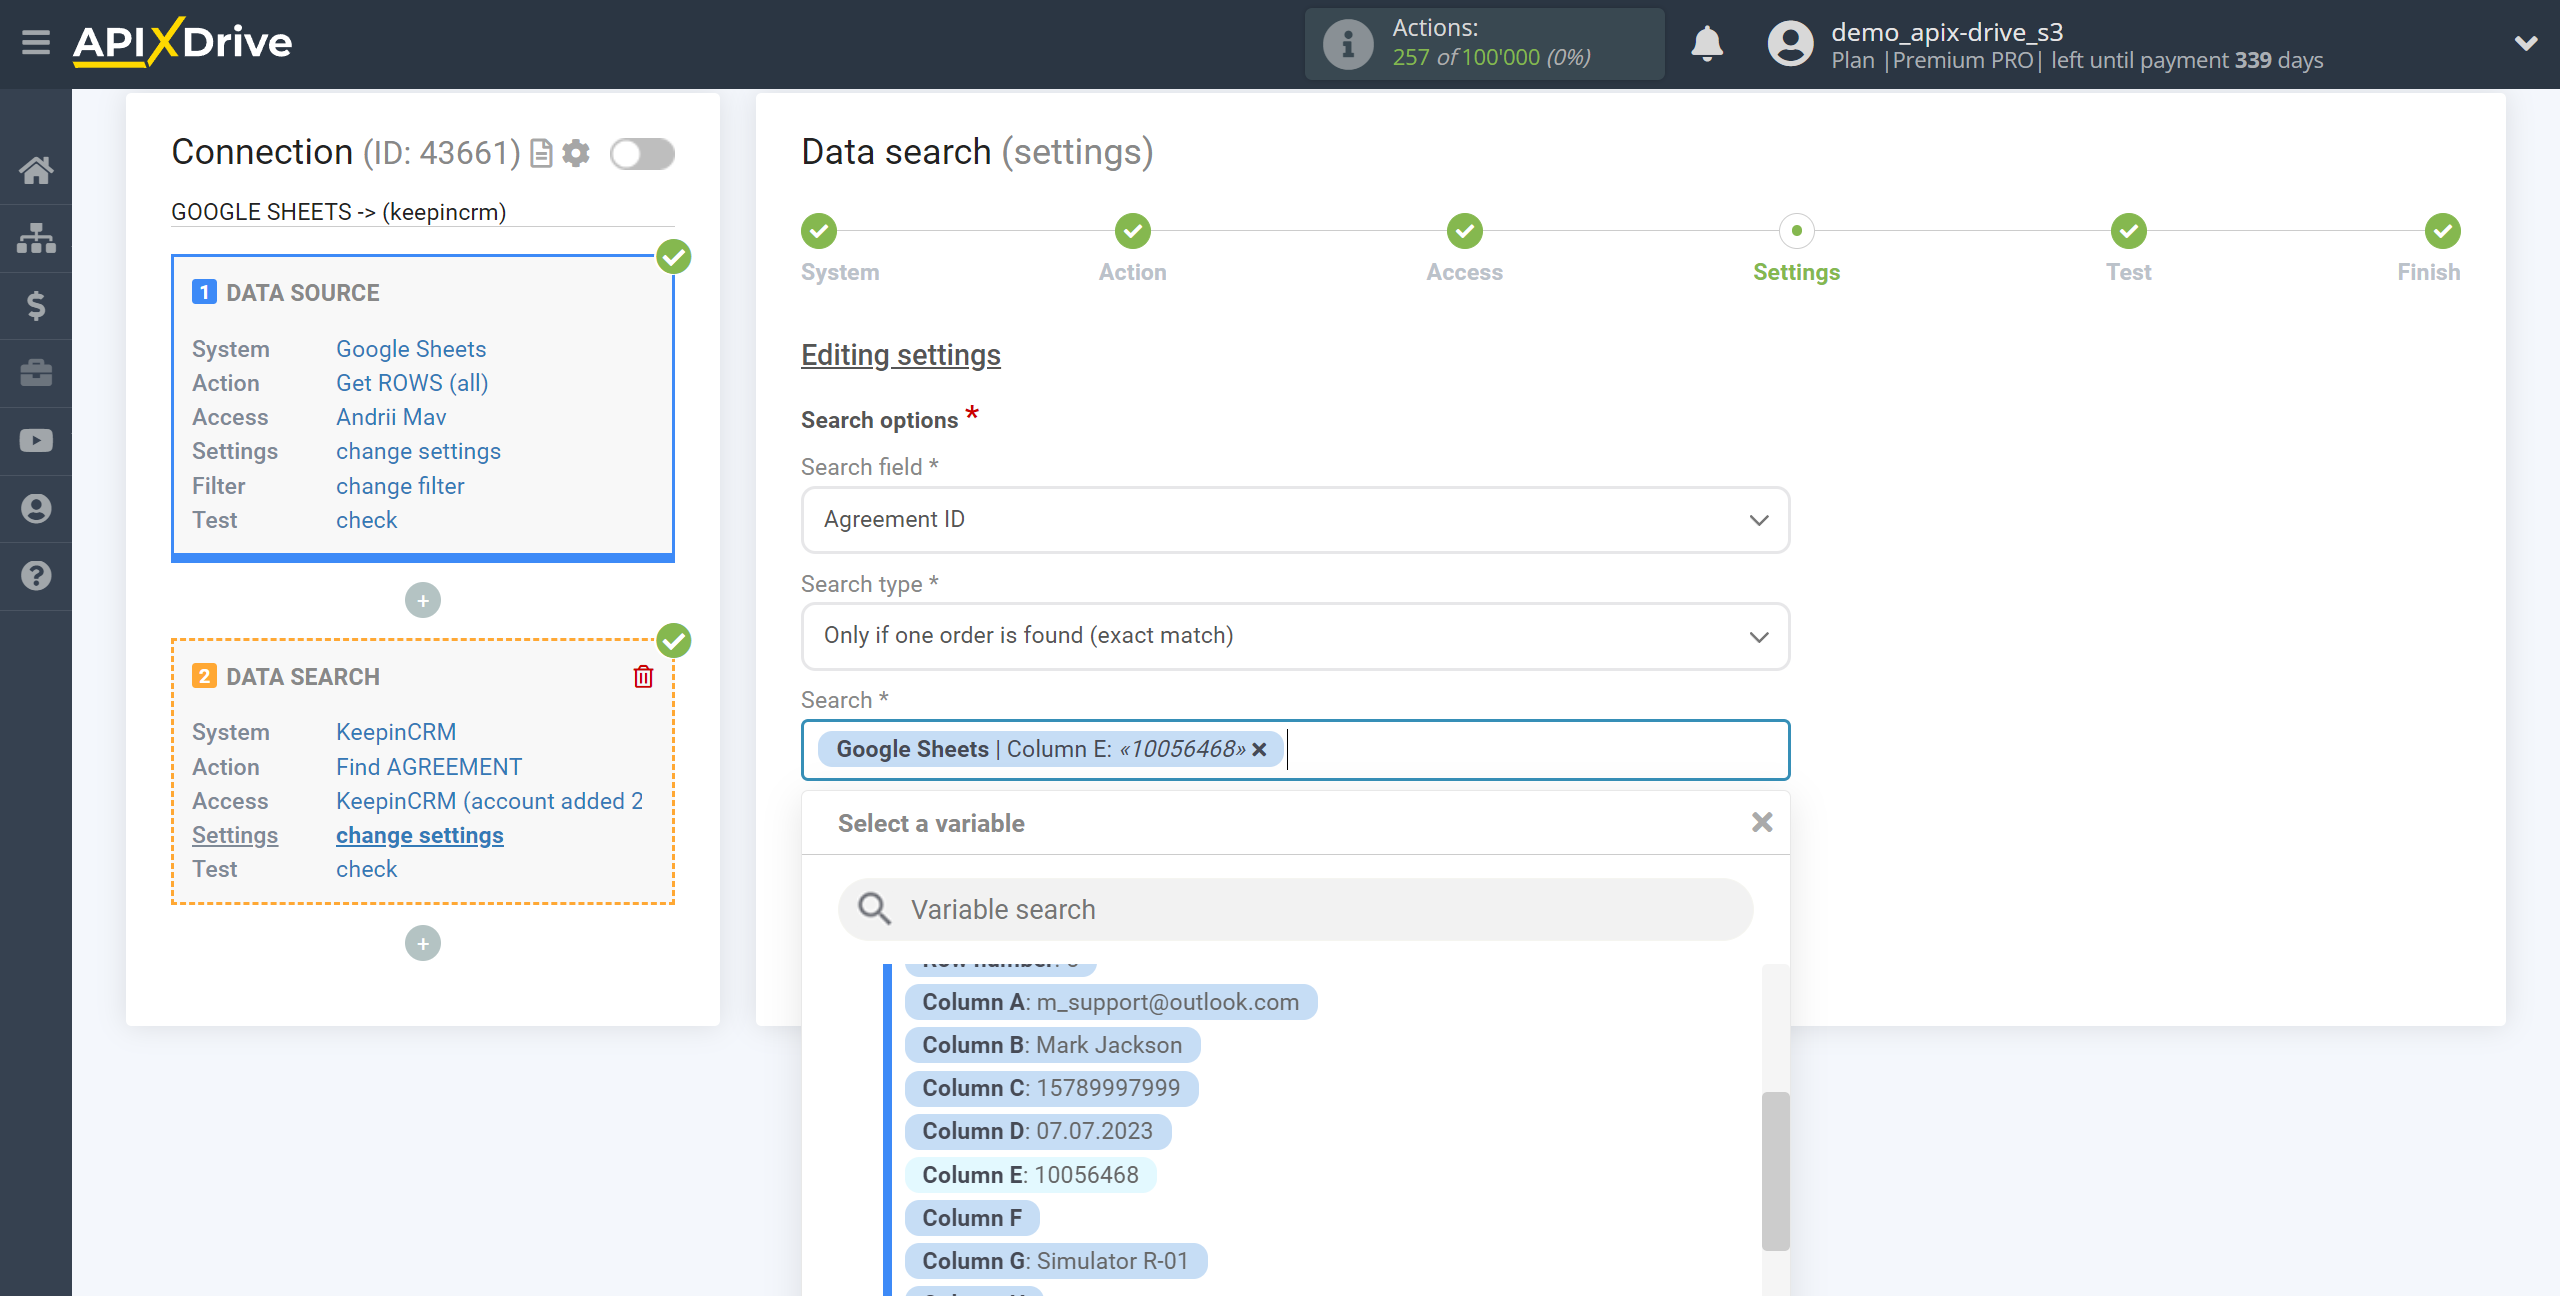
Task: Click the variable list scrollbar thumb
Action: (x=1775, y=1170)
